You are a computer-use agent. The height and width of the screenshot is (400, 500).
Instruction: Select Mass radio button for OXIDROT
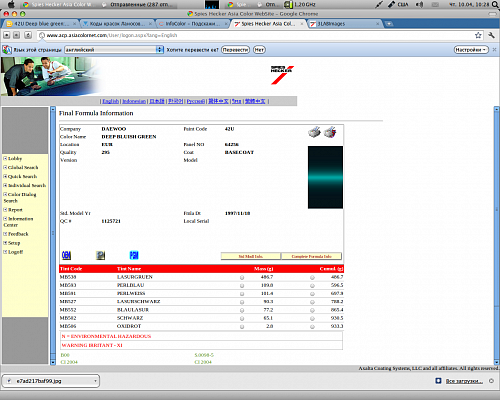coord(242,327)
